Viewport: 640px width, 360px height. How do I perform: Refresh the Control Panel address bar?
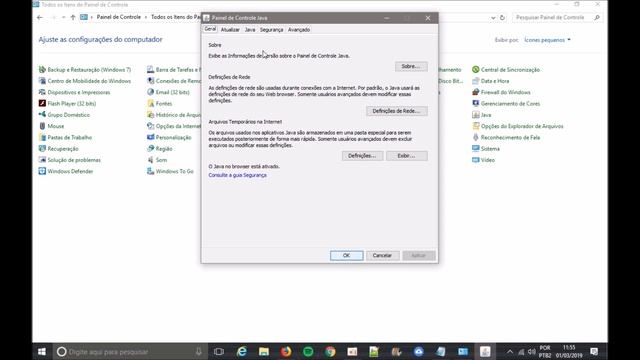pos(502,18)
